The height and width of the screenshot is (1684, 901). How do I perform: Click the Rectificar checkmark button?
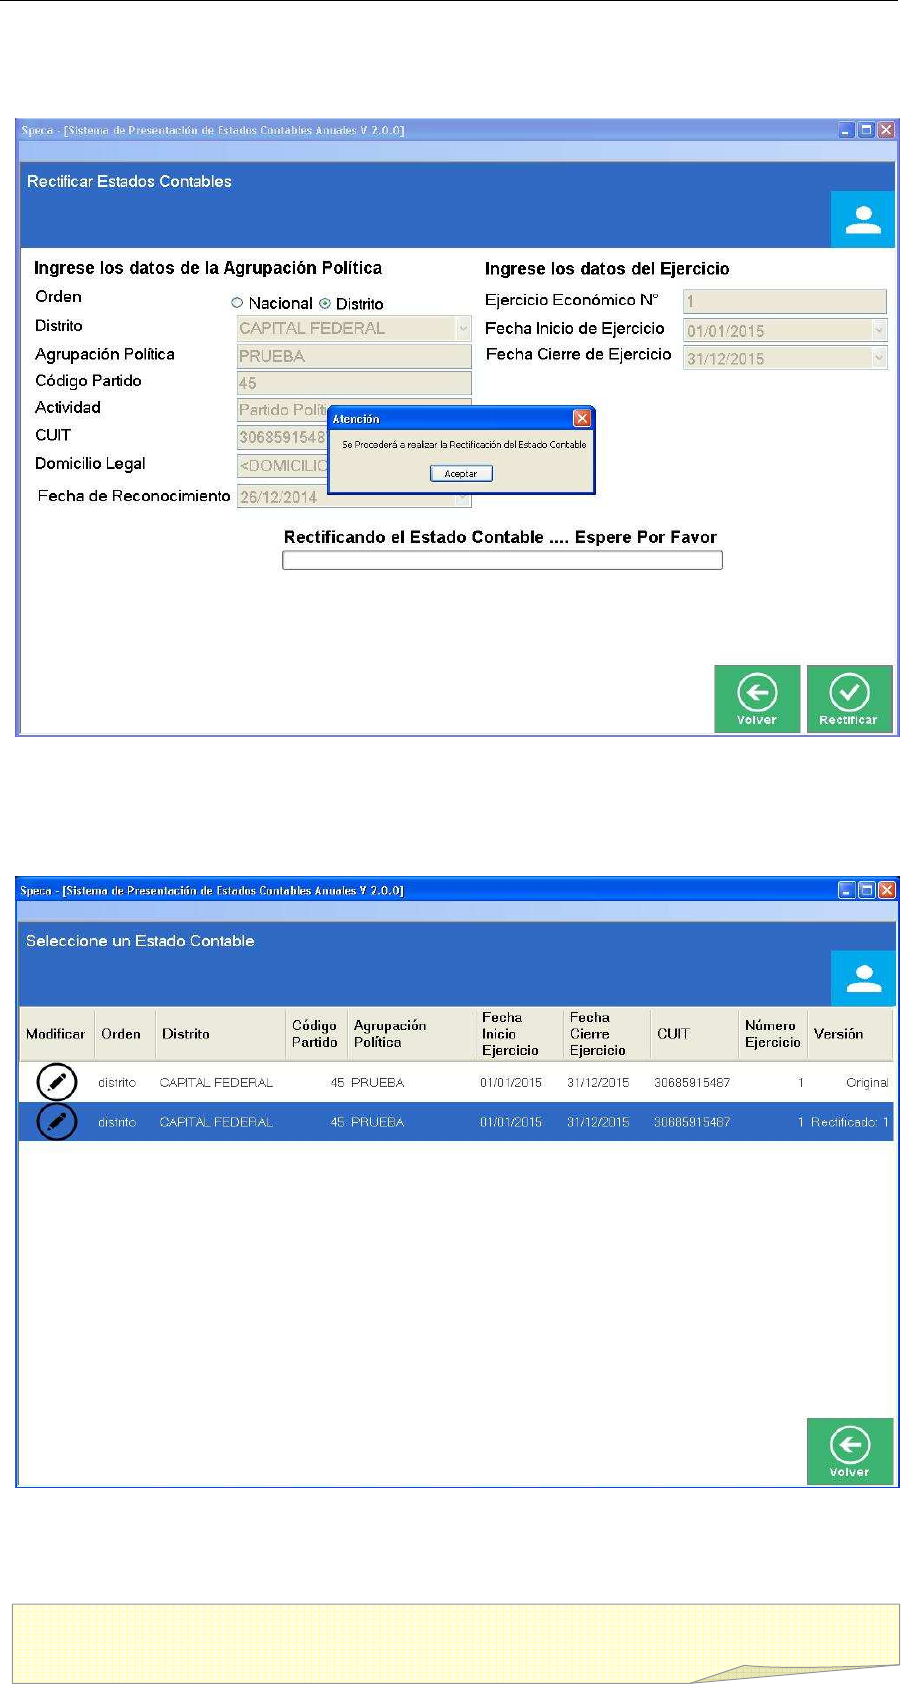point(849,698)
